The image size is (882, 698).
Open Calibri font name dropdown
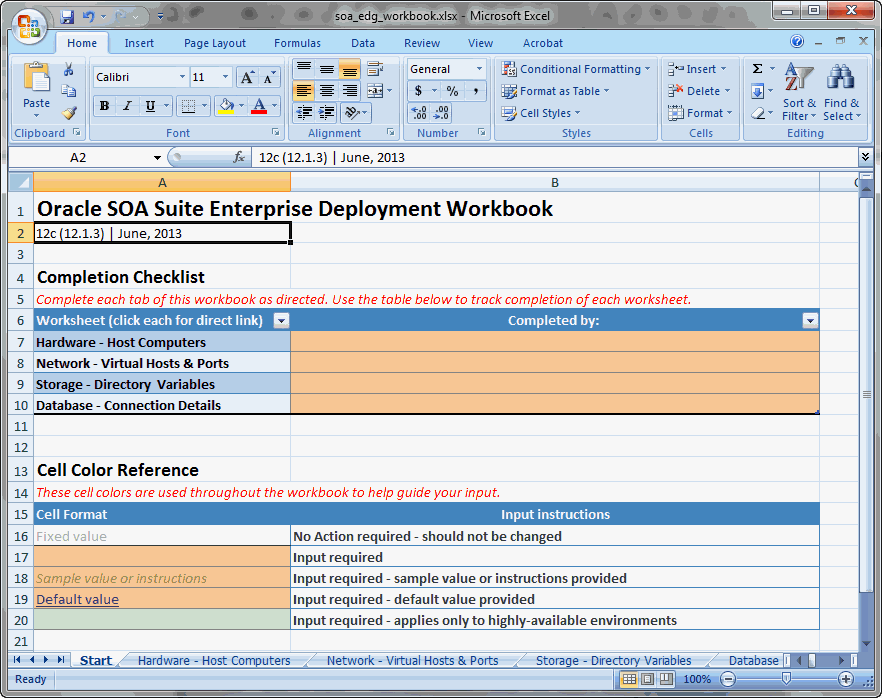(x=182, y=77)
